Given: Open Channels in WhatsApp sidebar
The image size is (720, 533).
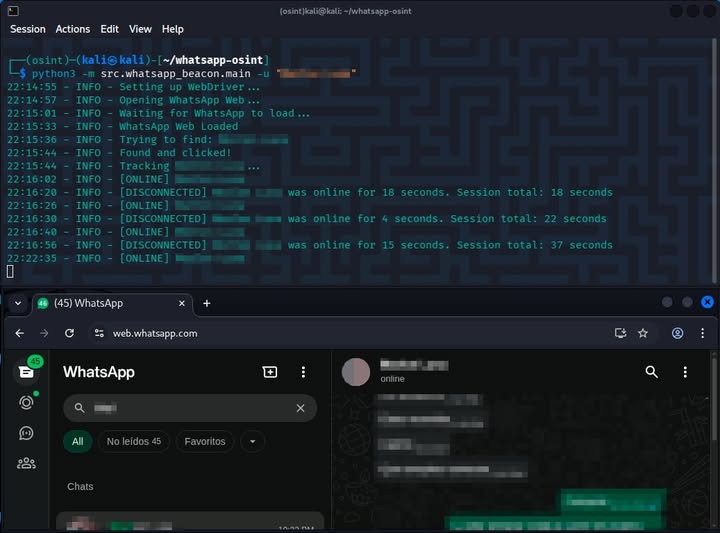Looking at the screenshot, I should [x=26, y=433].
